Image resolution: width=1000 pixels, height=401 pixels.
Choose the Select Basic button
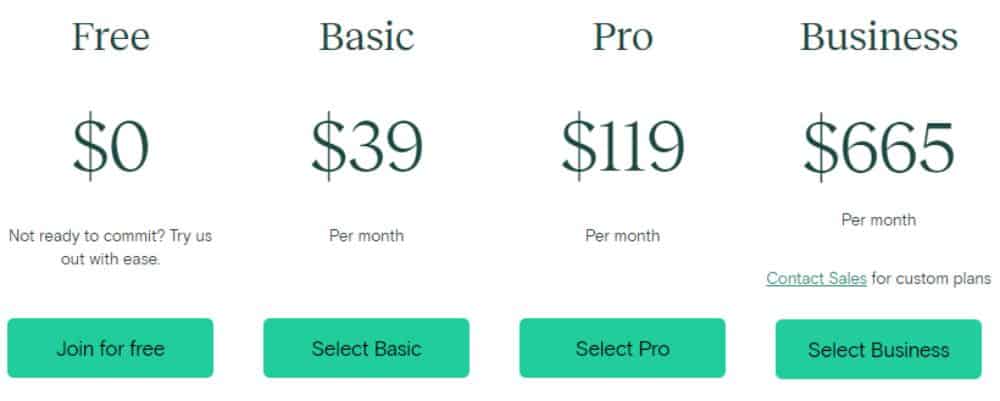(366, 348)
